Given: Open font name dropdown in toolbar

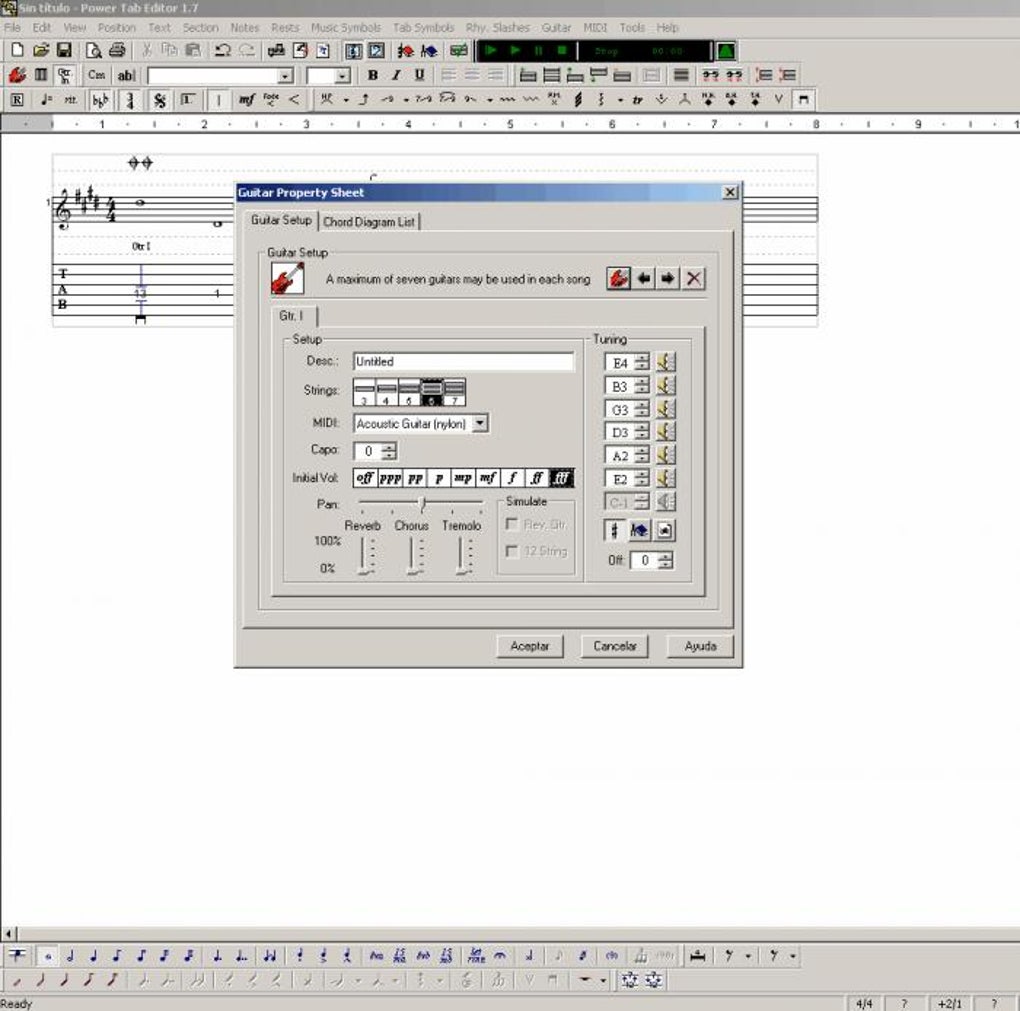Looking at the screenshot, I should 285,76.
